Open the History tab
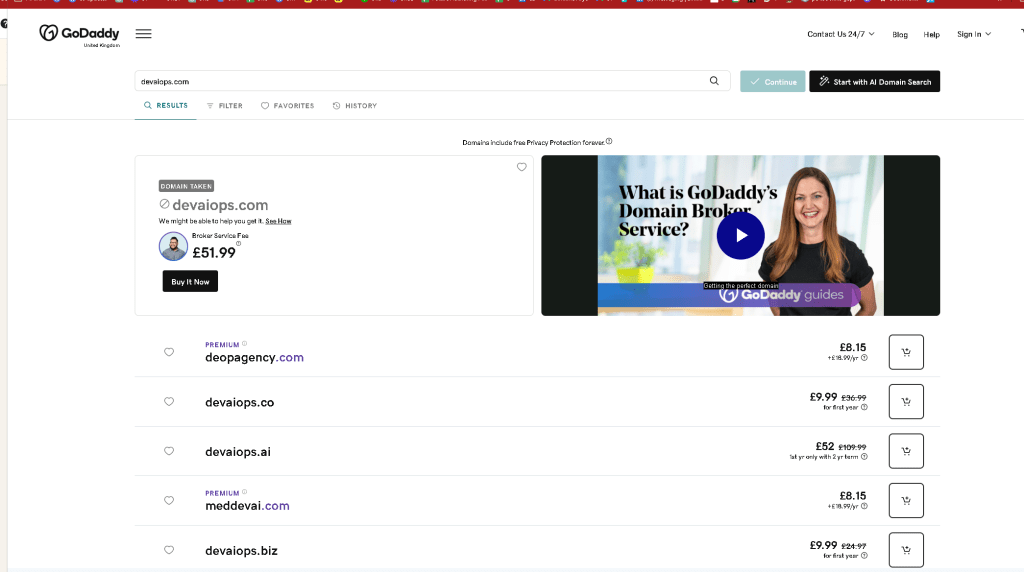The height and width of the screenshot is (572, 1024). pos(355,106)
